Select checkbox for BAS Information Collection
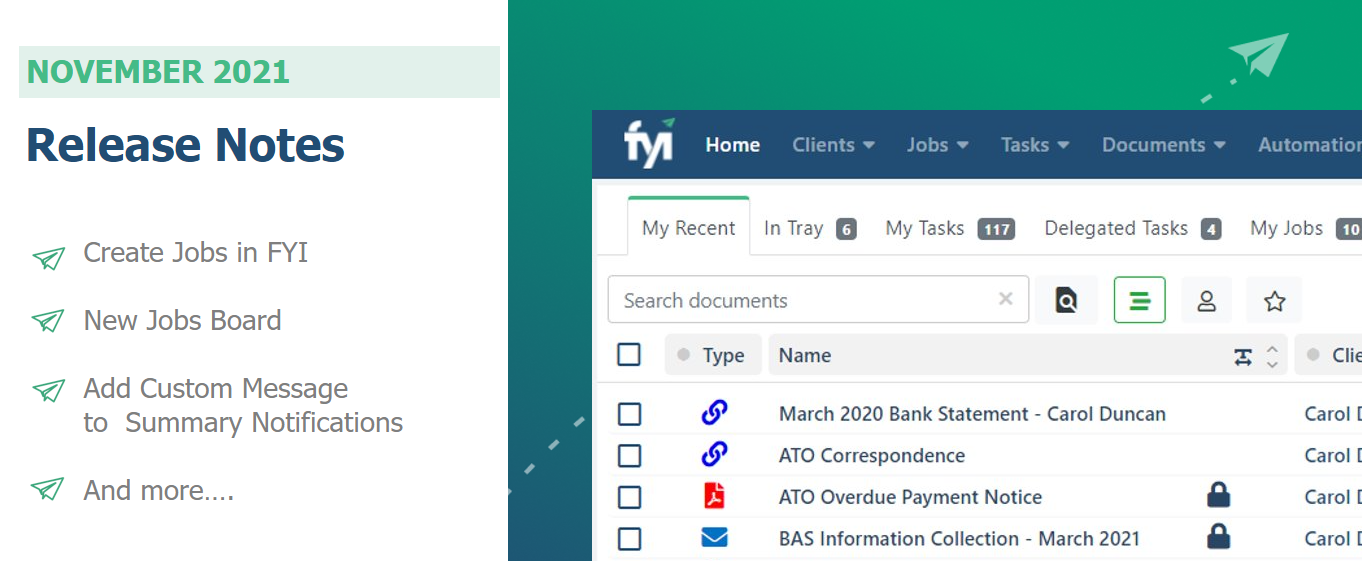 629,539
